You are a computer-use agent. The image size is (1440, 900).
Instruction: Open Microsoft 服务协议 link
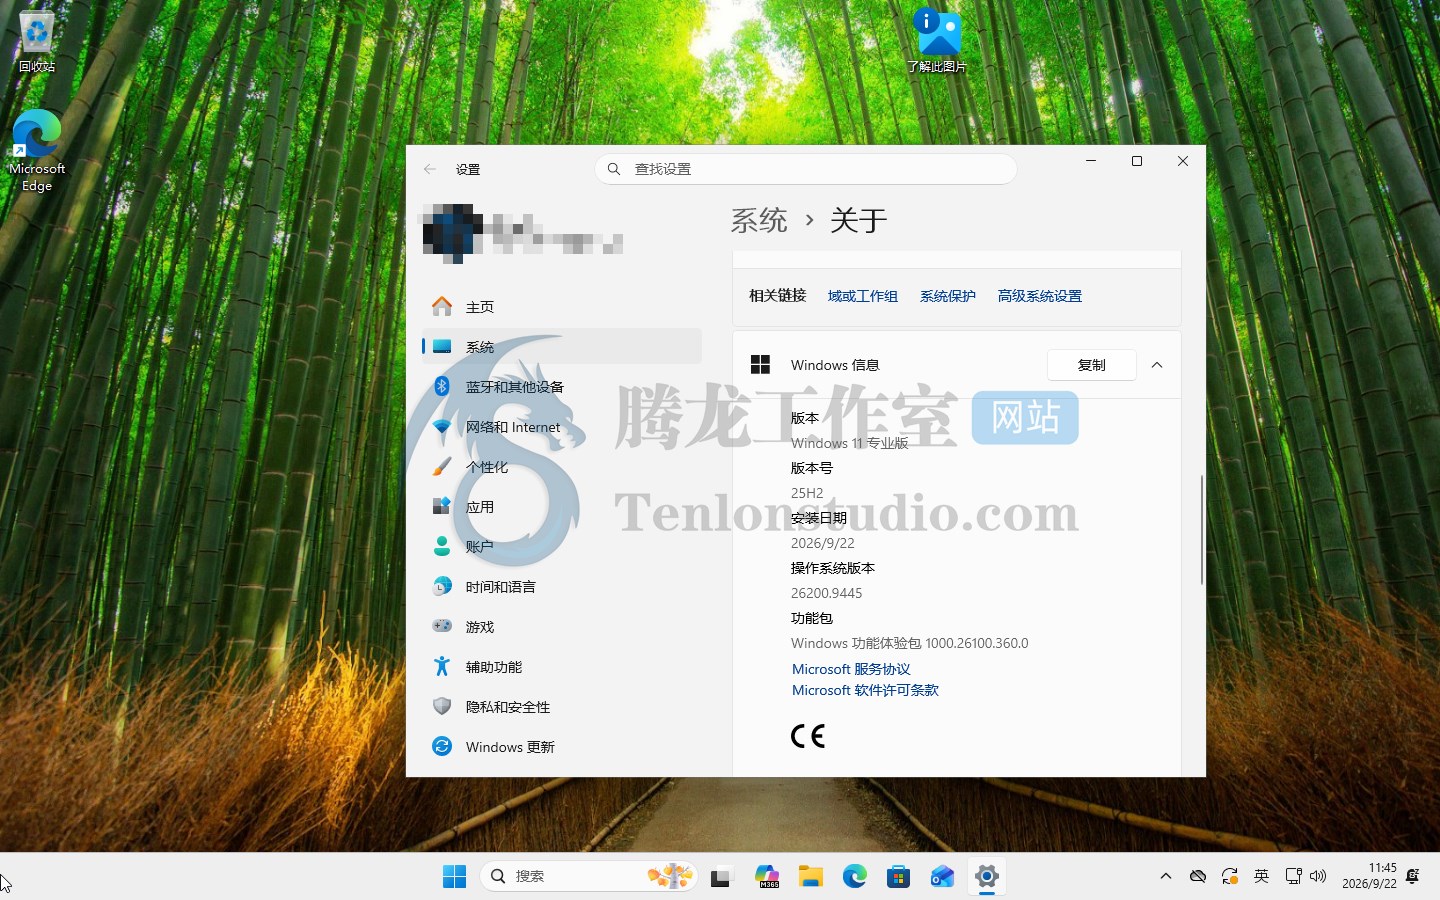tap(851, 669)
